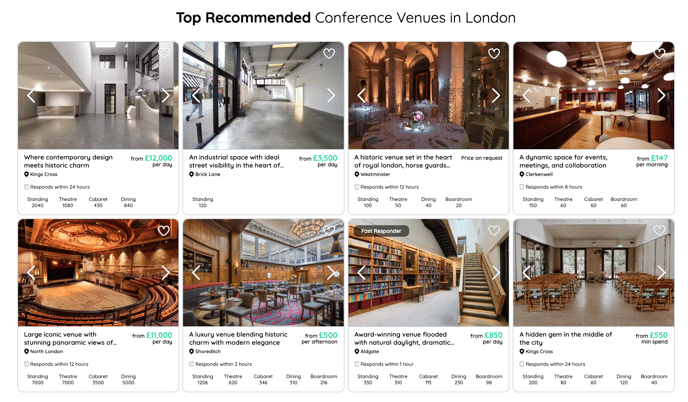This screenshot has width=688, height=402.
Task: Go to next photo of Clerkenwell space
Action: pos(661,95)
